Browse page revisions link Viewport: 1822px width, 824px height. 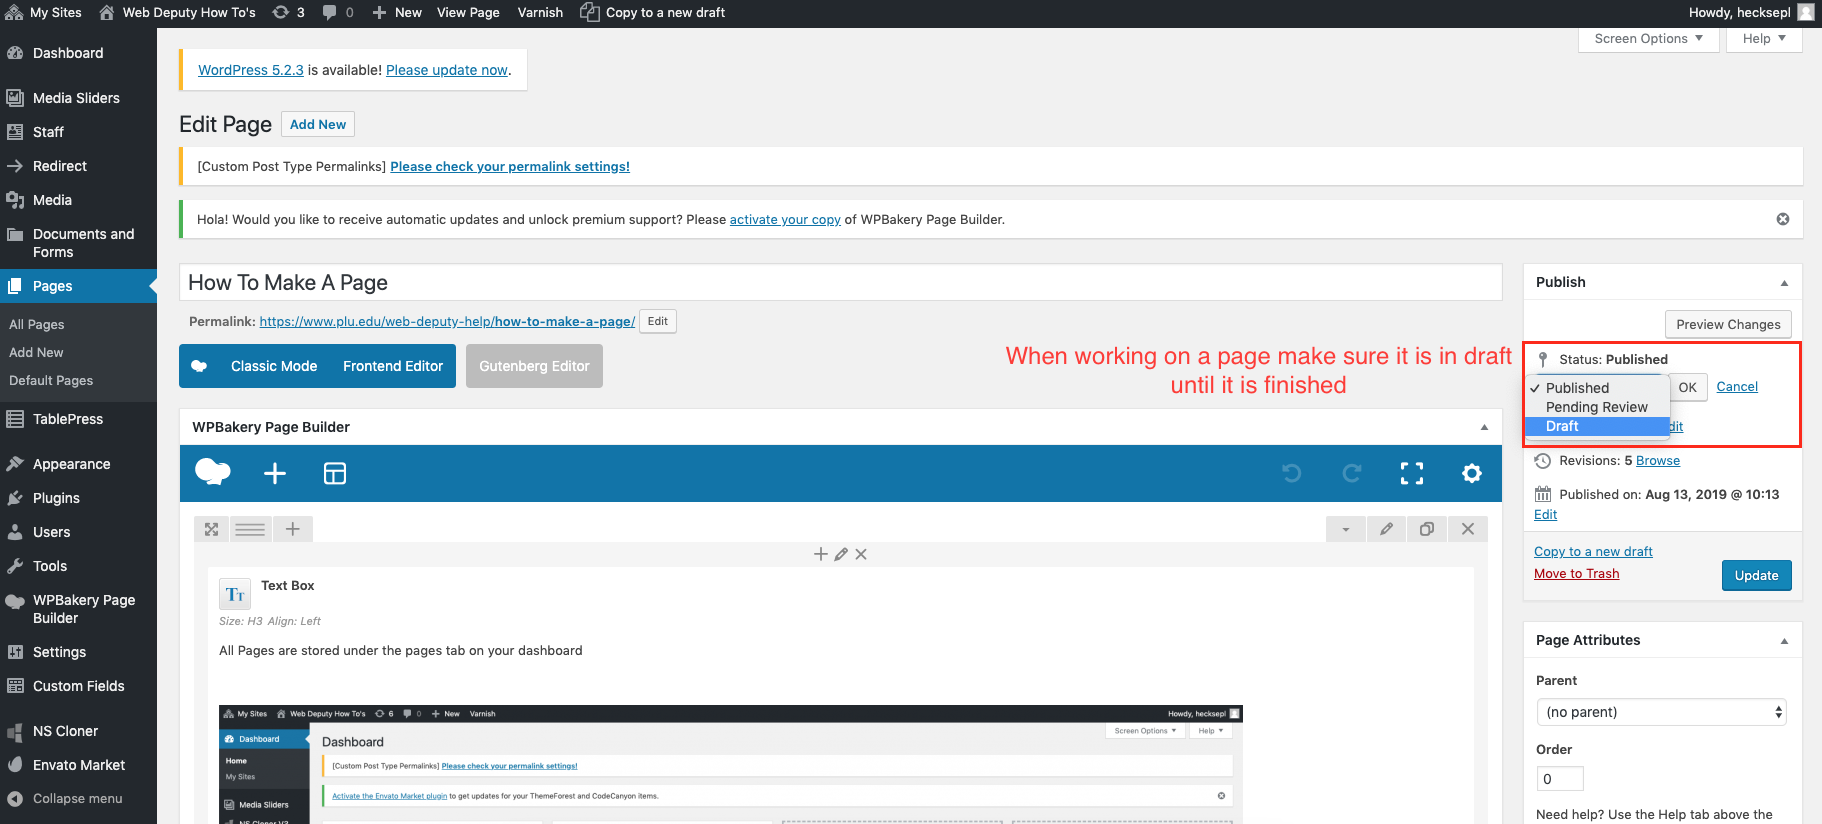(x=1658, y=461)
